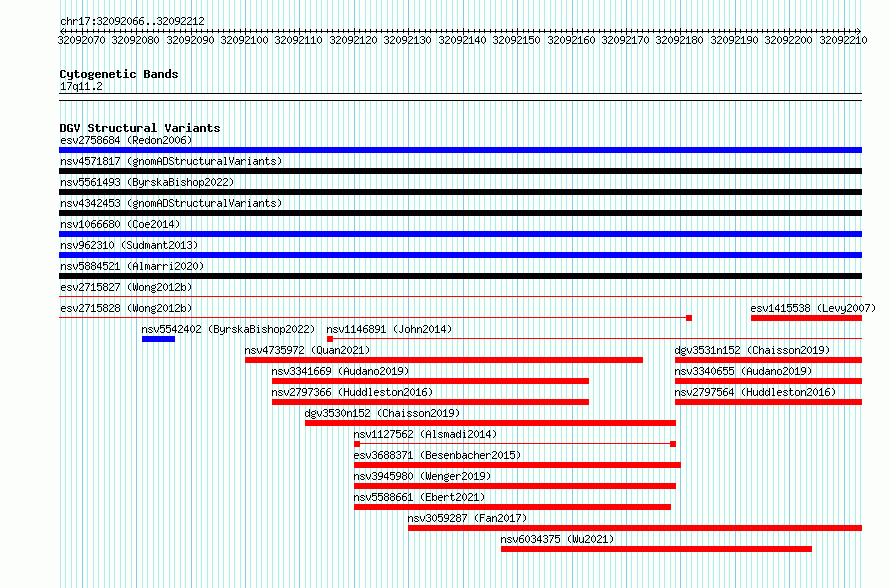The width and height of the screenshot is (890, 588).
Task: Click ruler coordinate 32092140
Action: click(x=462, y=40)
